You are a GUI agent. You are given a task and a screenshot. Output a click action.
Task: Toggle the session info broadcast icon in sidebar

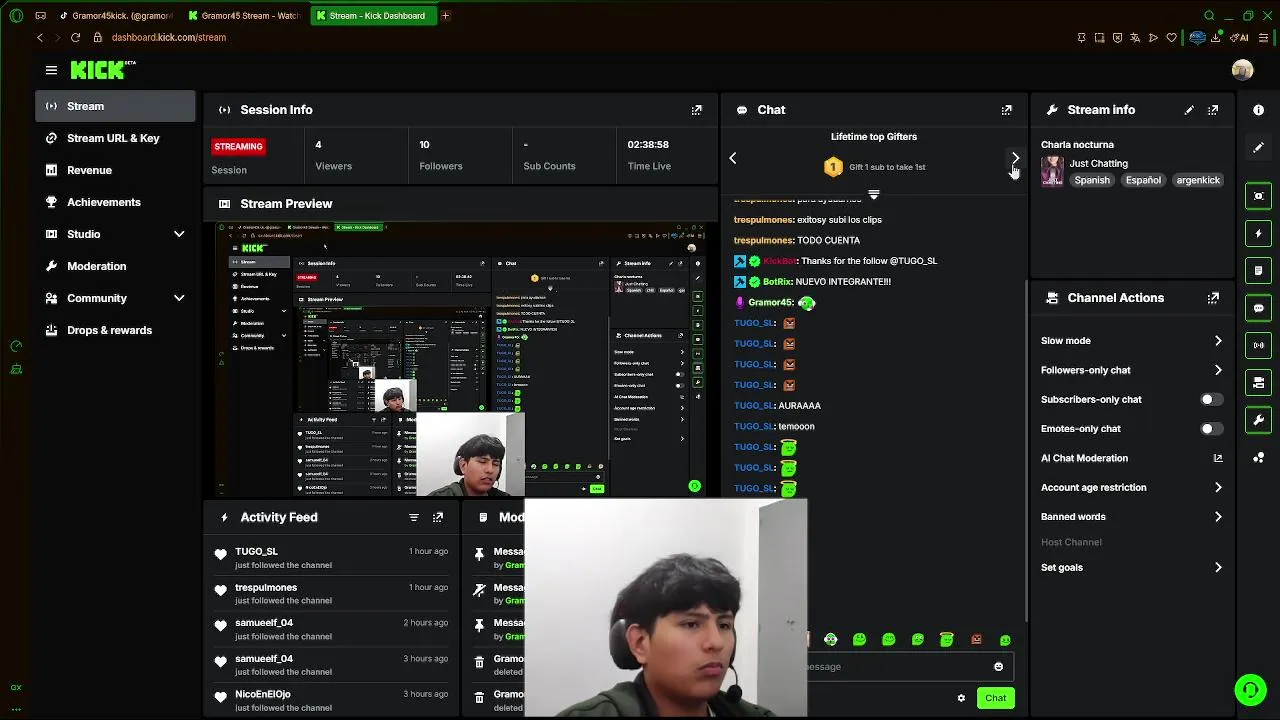pos(1259,345)
